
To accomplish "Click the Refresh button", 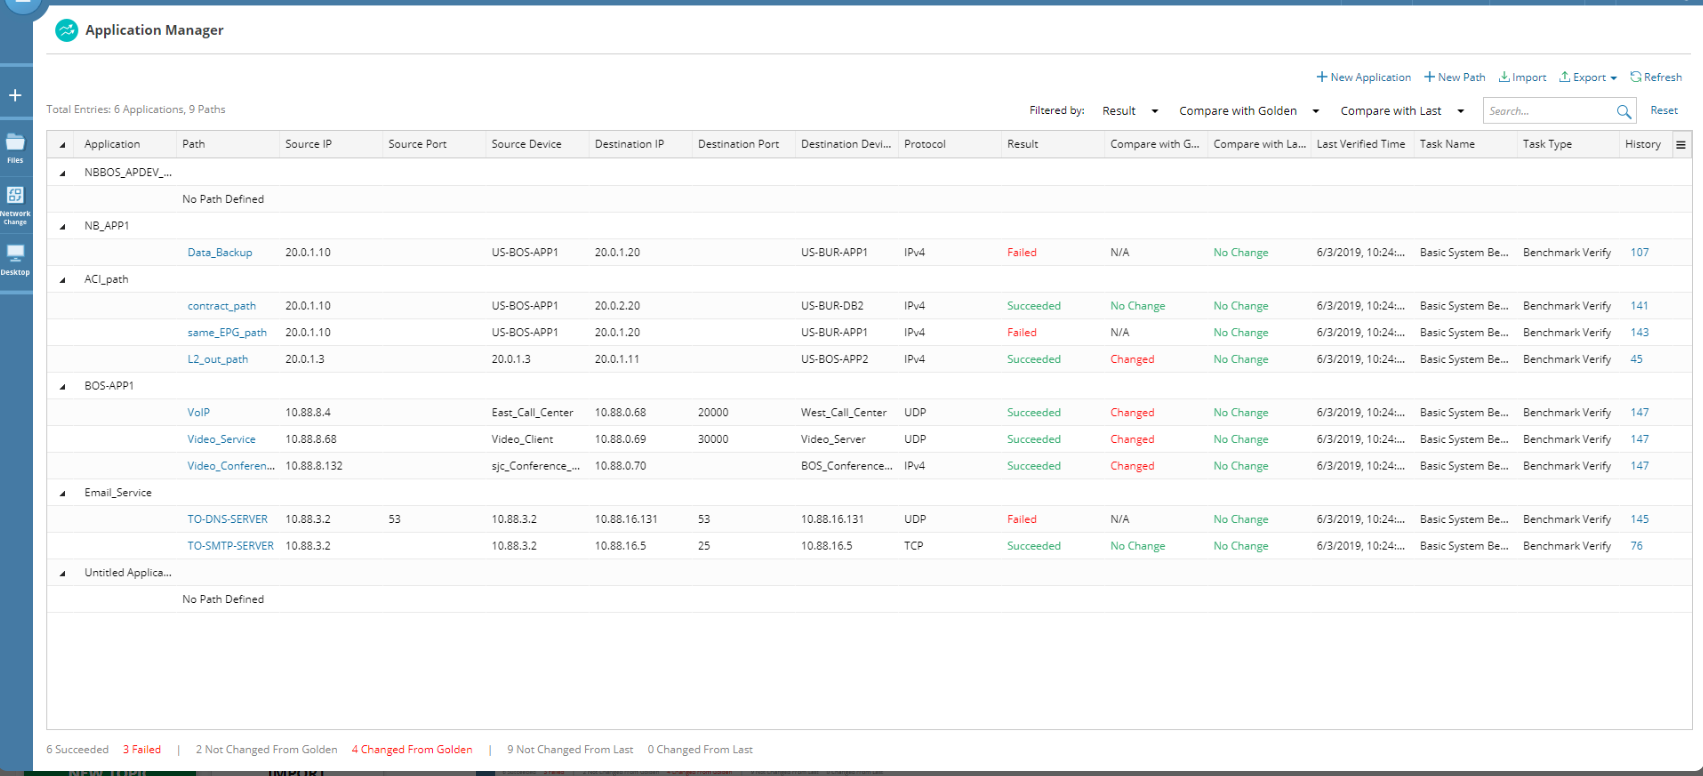I will click(x=1656, y=77).
